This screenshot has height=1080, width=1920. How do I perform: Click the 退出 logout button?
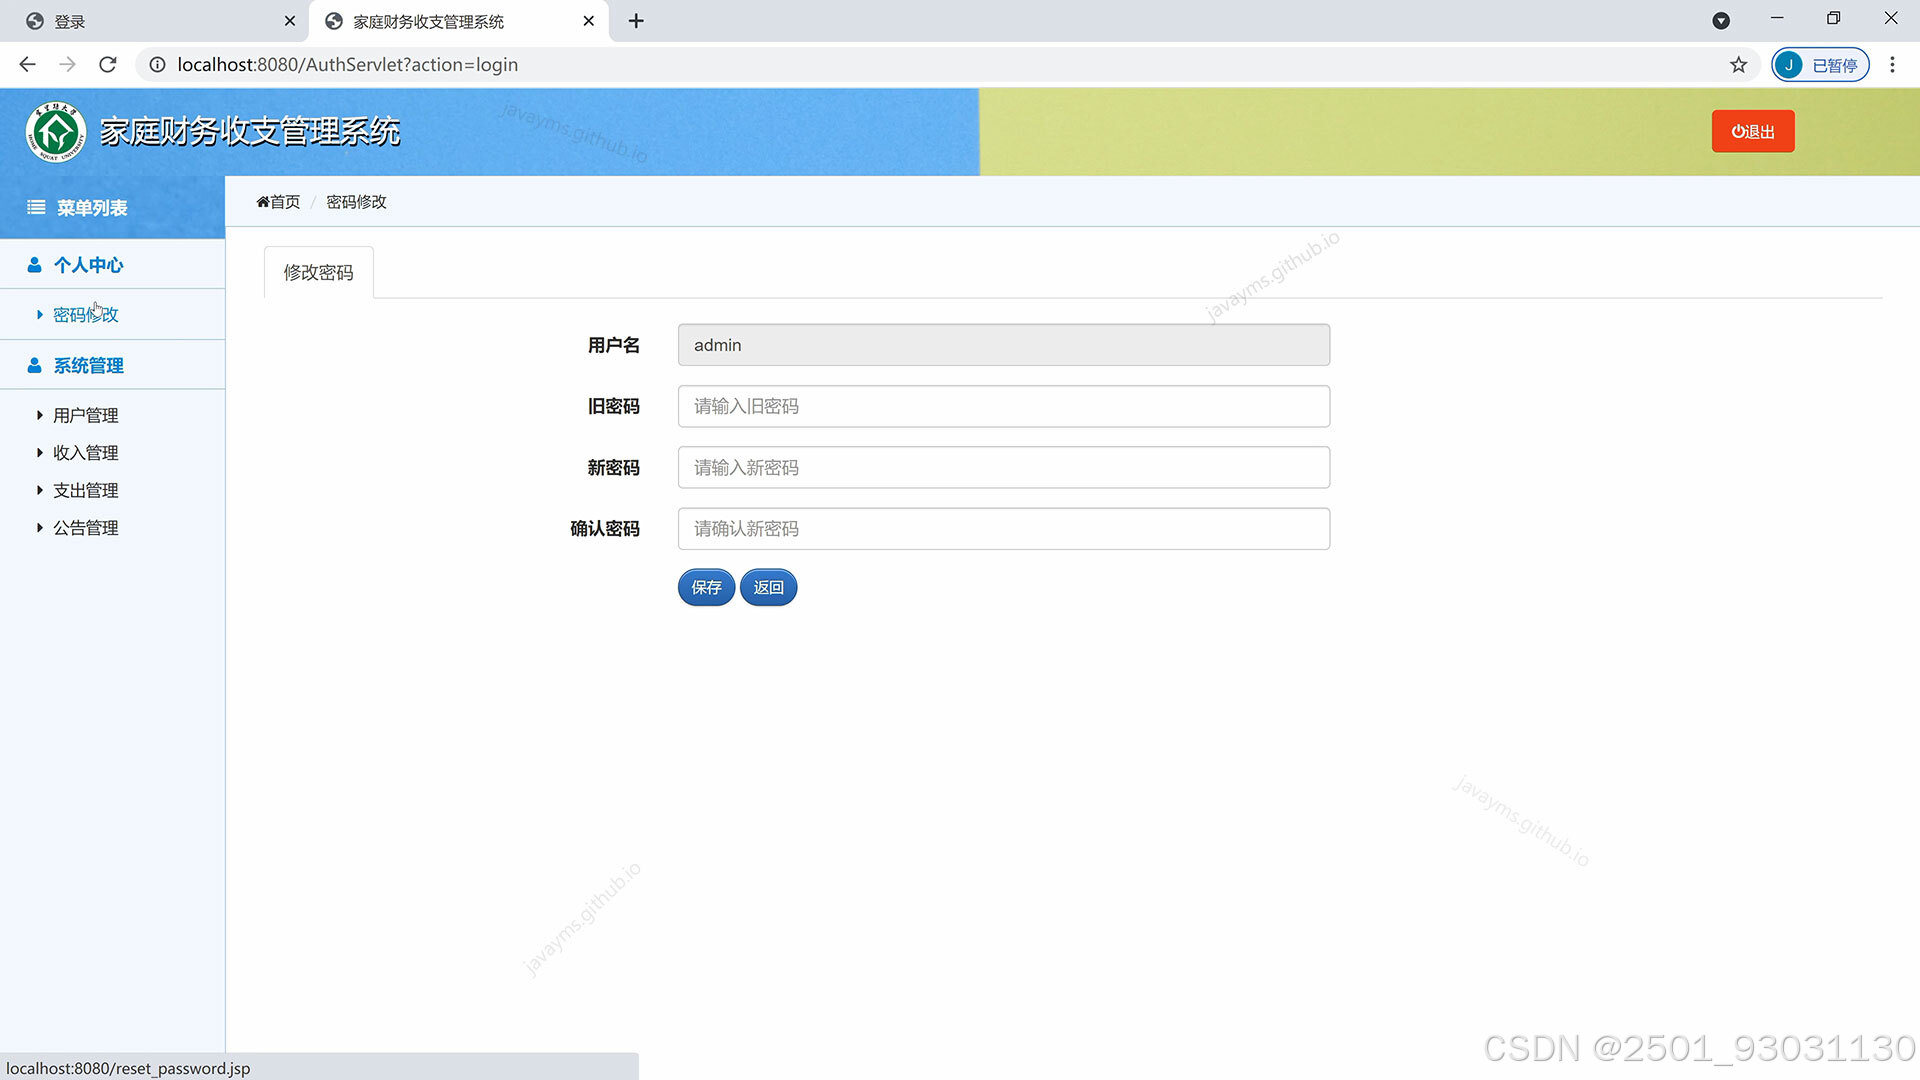(x=1752, y=131)
